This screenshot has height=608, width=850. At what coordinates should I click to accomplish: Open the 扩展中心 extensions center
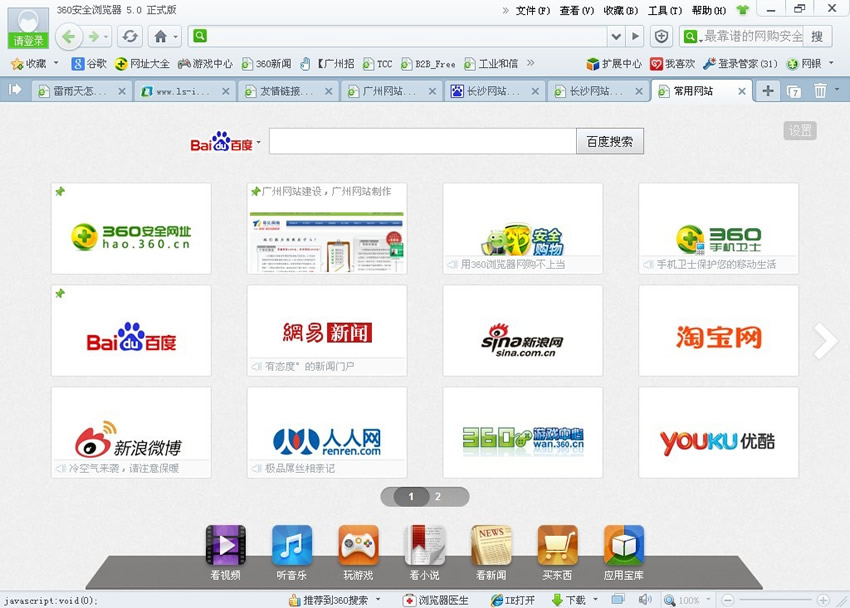[x=614, y=64]
